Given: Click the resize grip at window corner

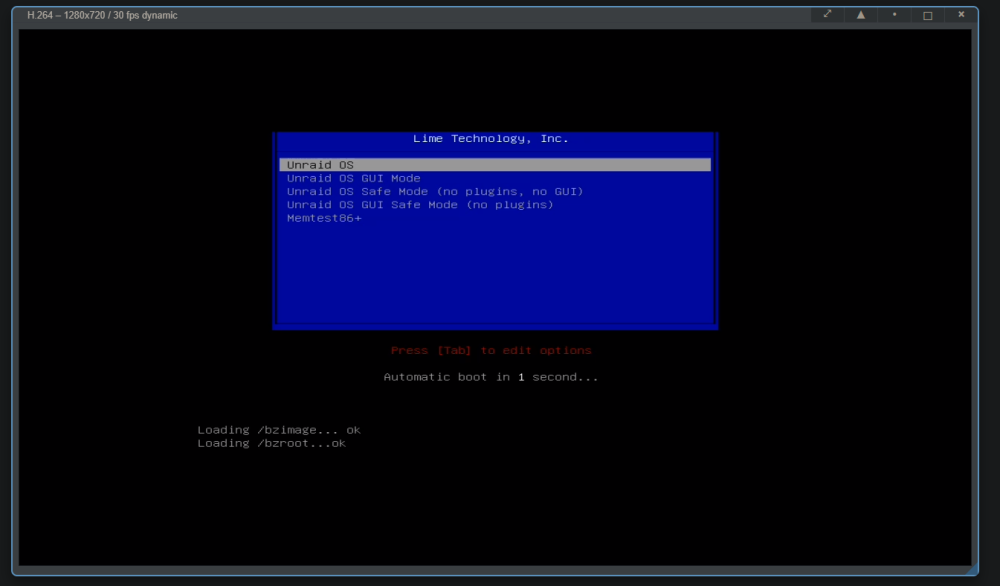Looking at the screenshot, I should coord(971,569).
